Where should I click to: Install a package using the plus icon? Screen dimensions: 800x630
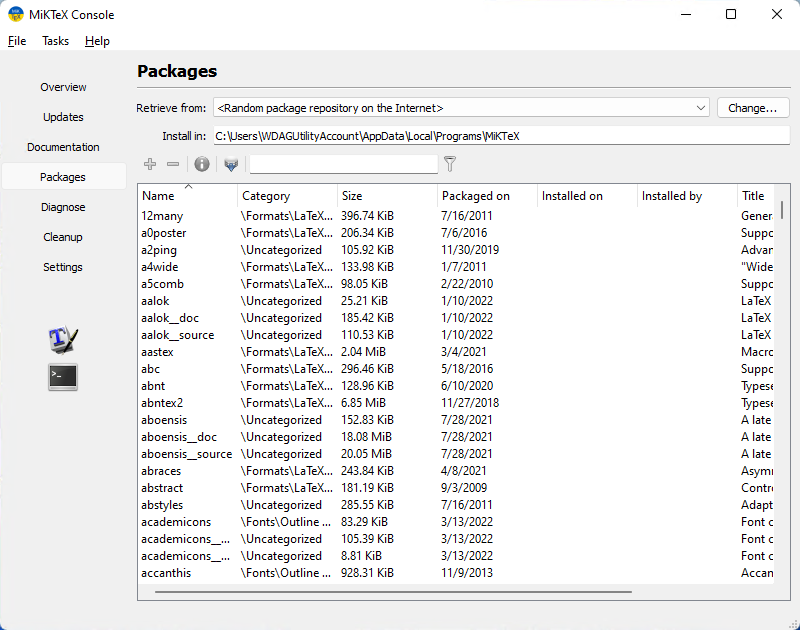[x=149, y=164]
